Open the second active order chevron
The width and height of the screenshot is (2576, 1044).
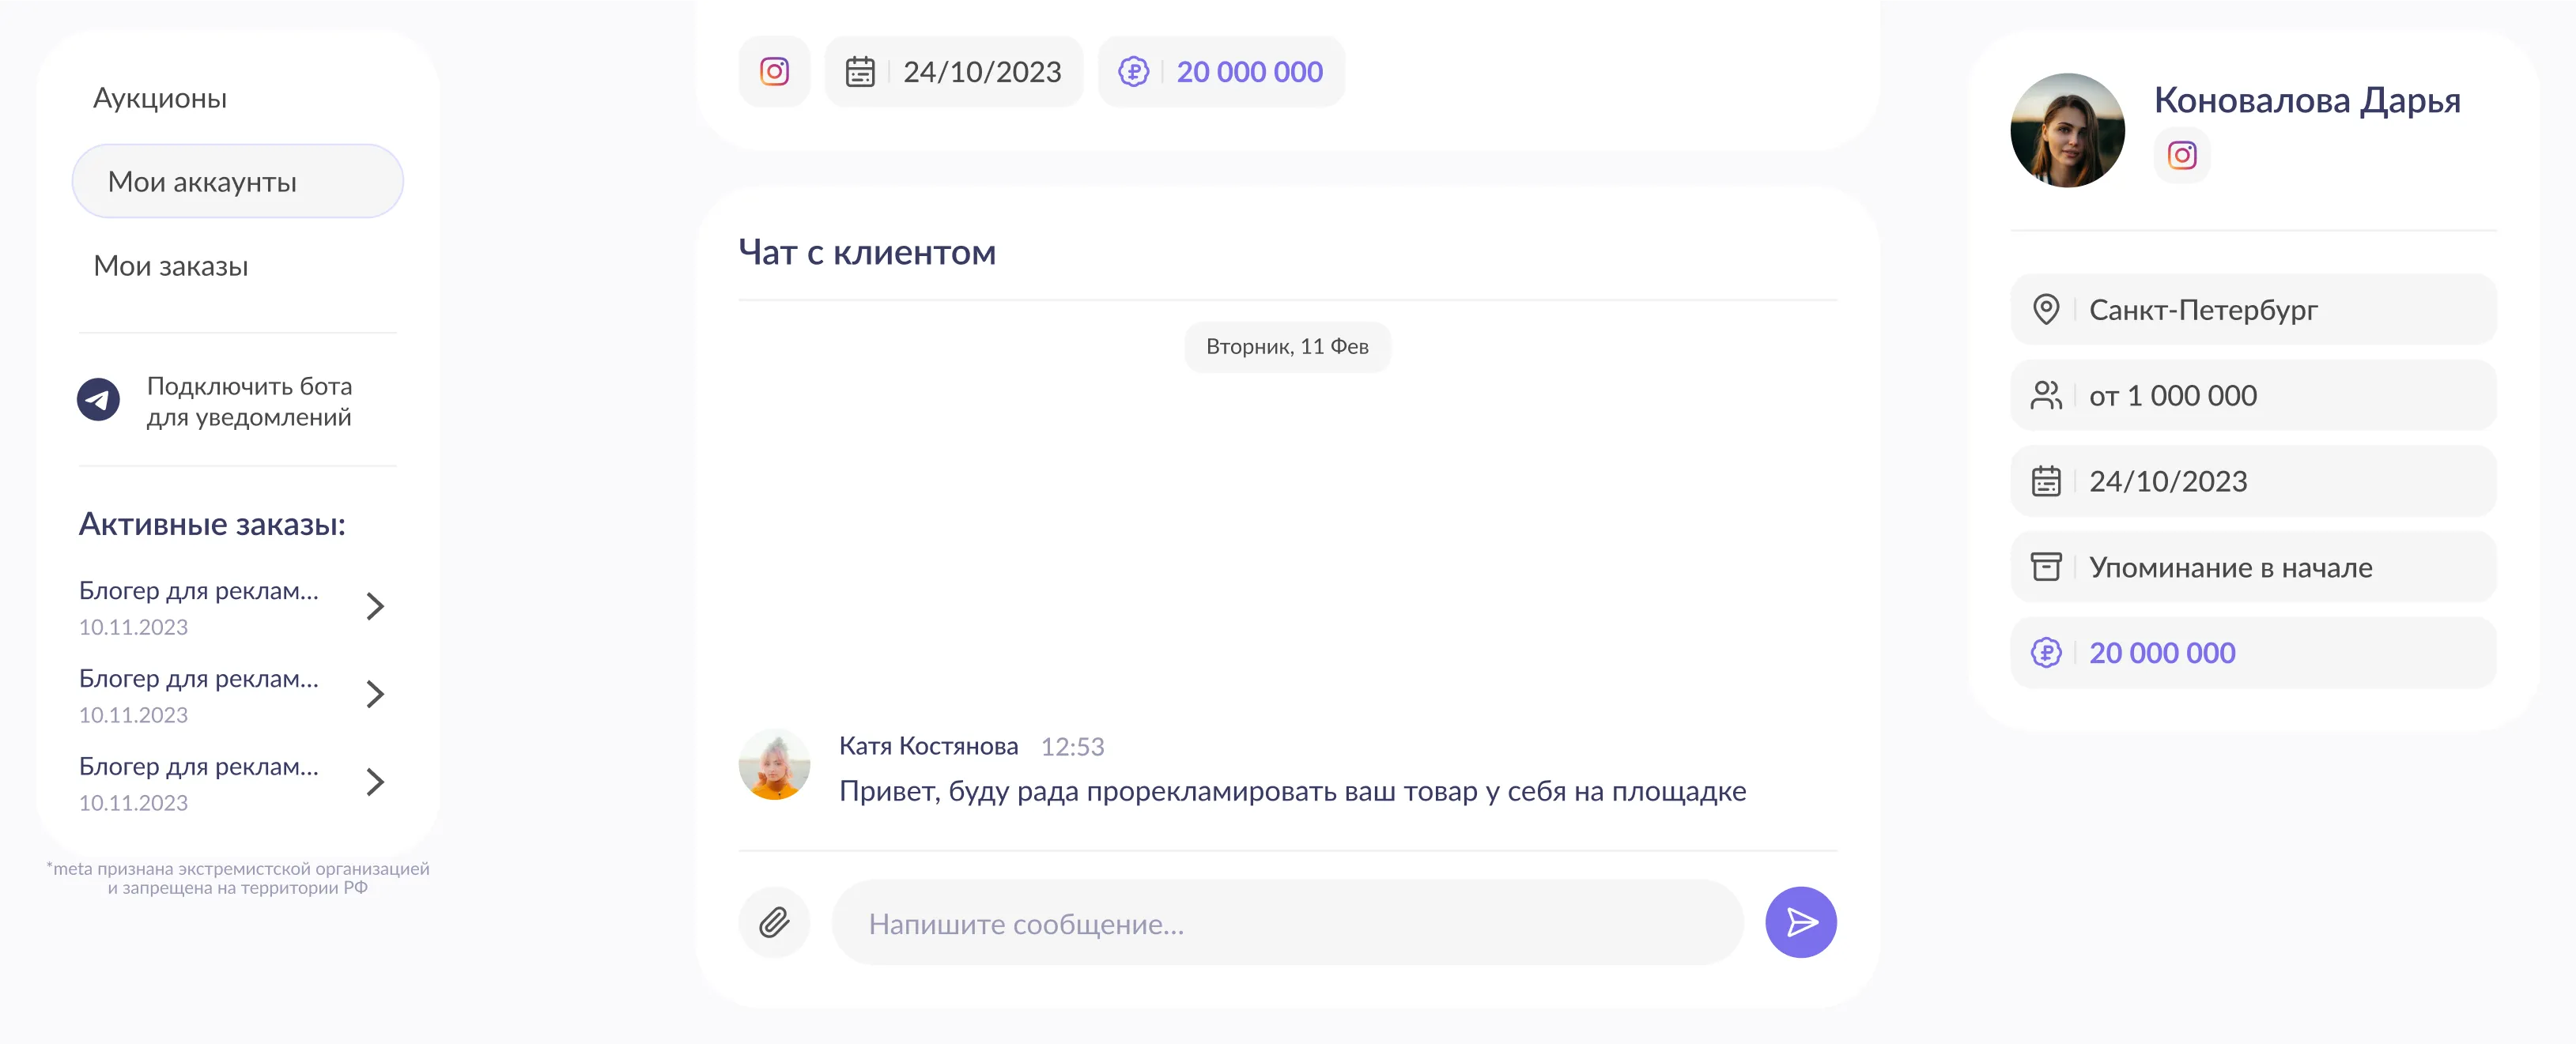click(x=375, y=694)
